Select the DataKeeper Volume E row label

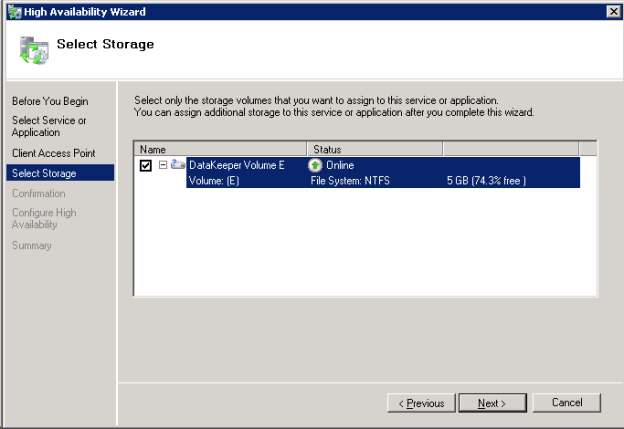237,165
